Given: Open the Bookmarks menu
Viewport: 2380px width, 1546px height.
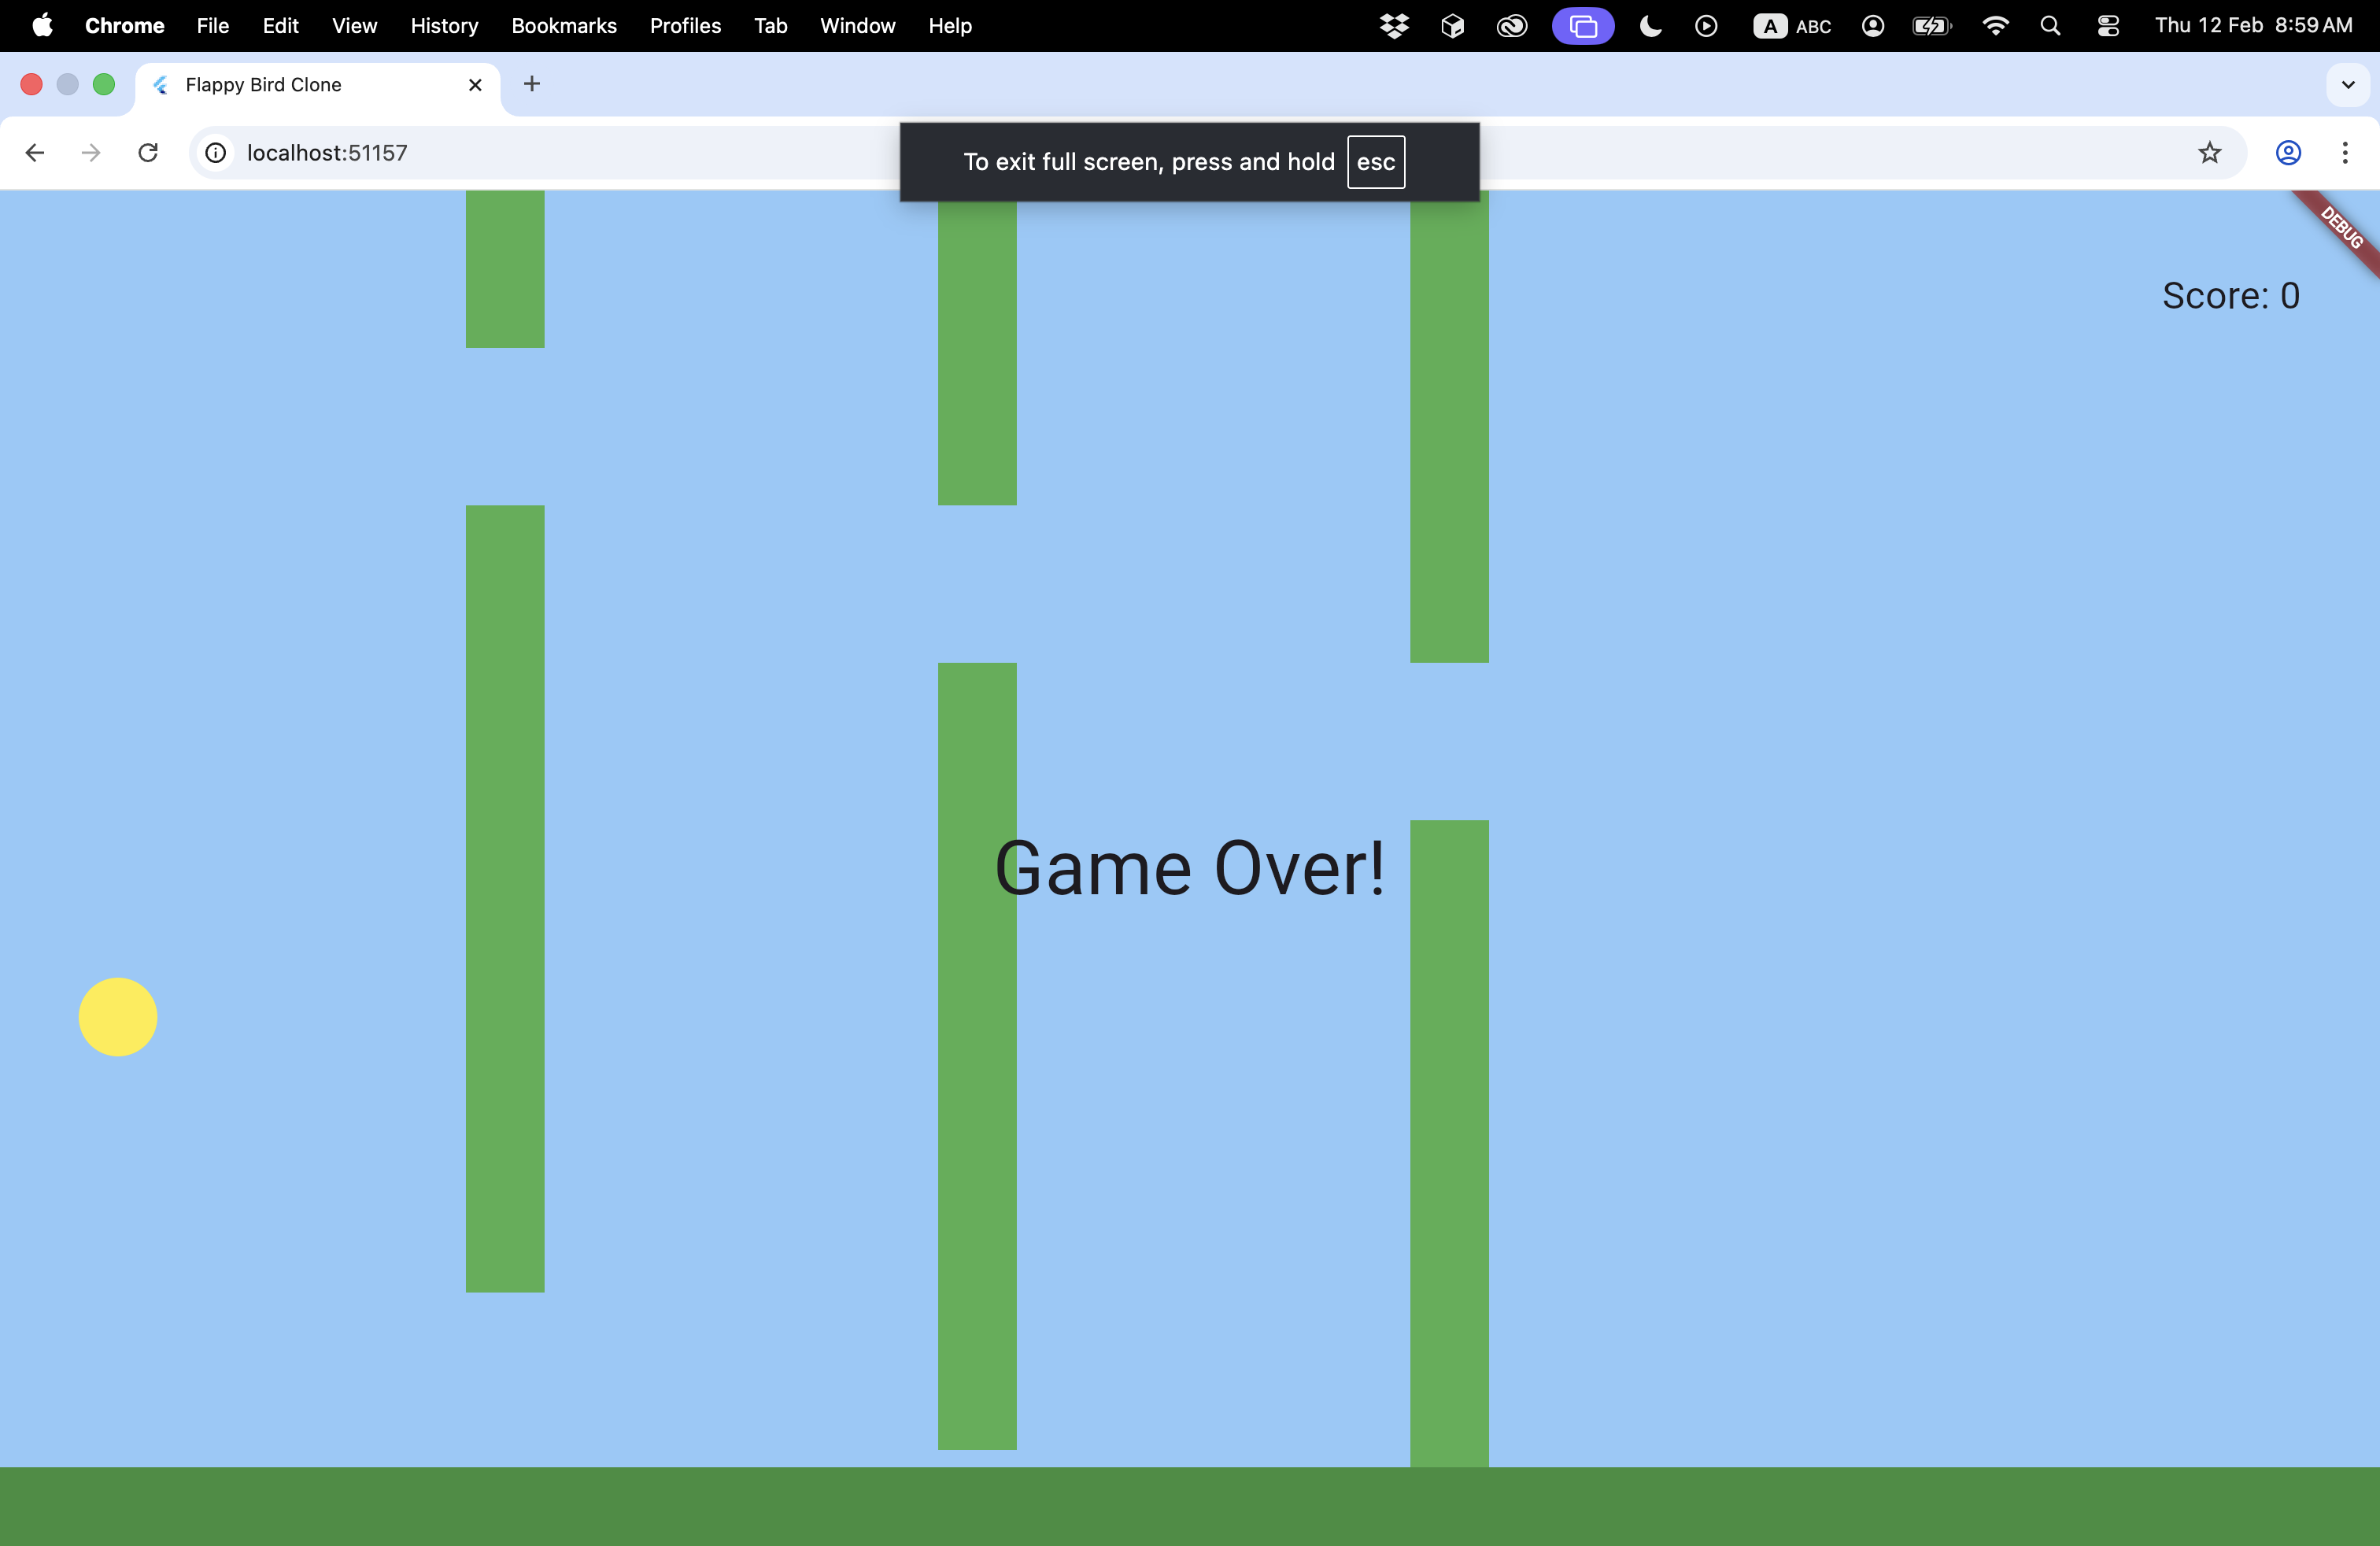Looking at the screenshot, I should pyautogui.click(x=564, y=26).
